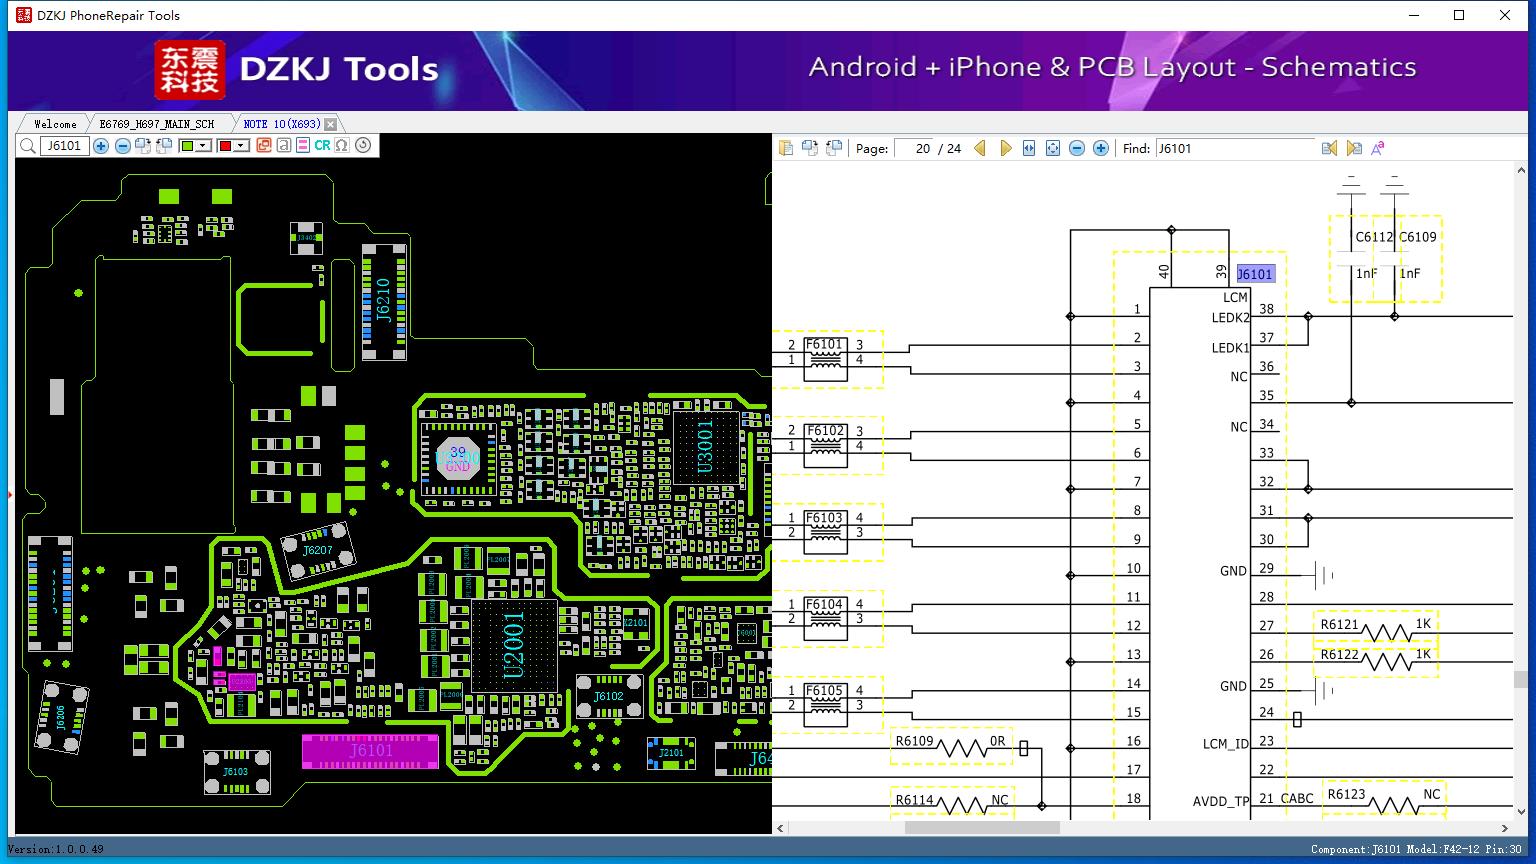Click the F6102 filter in schematic
The width and height of the screenshot is (1536, 864).
point(825,445)
